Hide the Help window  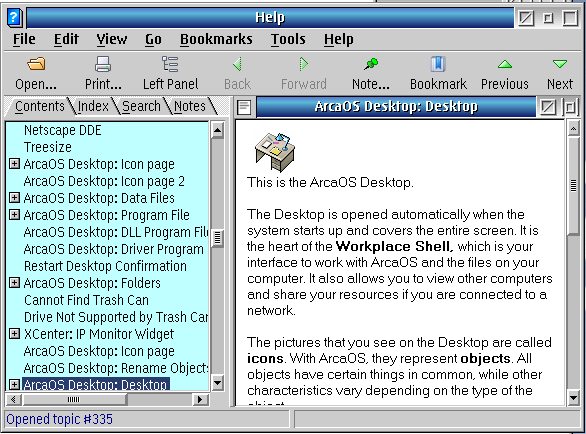point(526,18)
